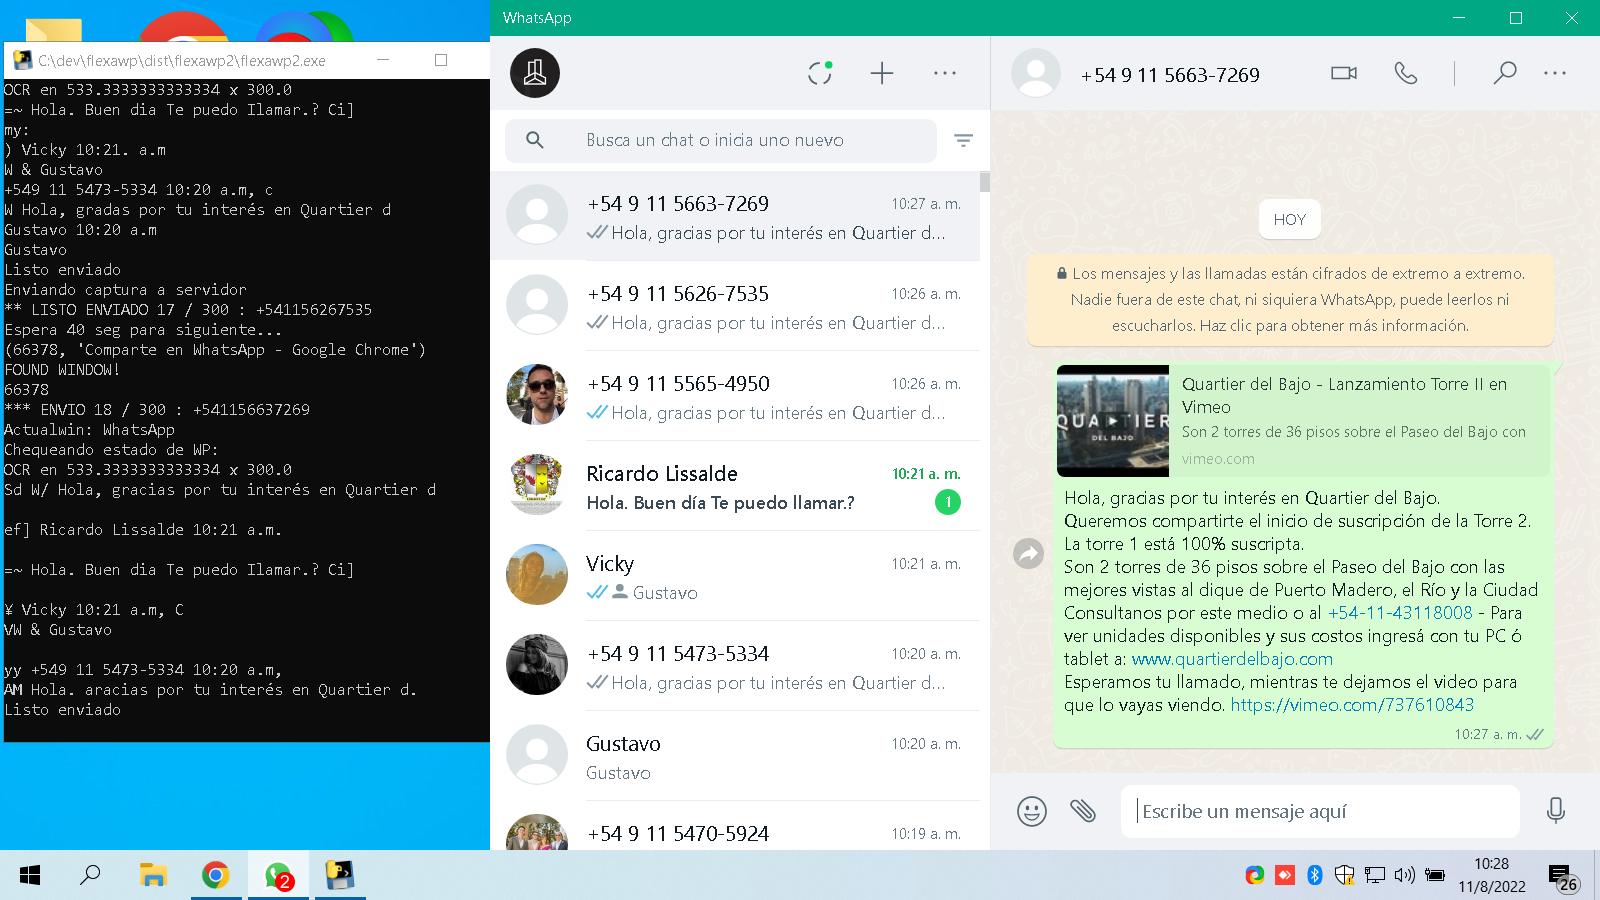Switch to the flexawp2 Python taskbar icon
The height and width of the screenshot is (900, 1600).
[x=340, y=876]
